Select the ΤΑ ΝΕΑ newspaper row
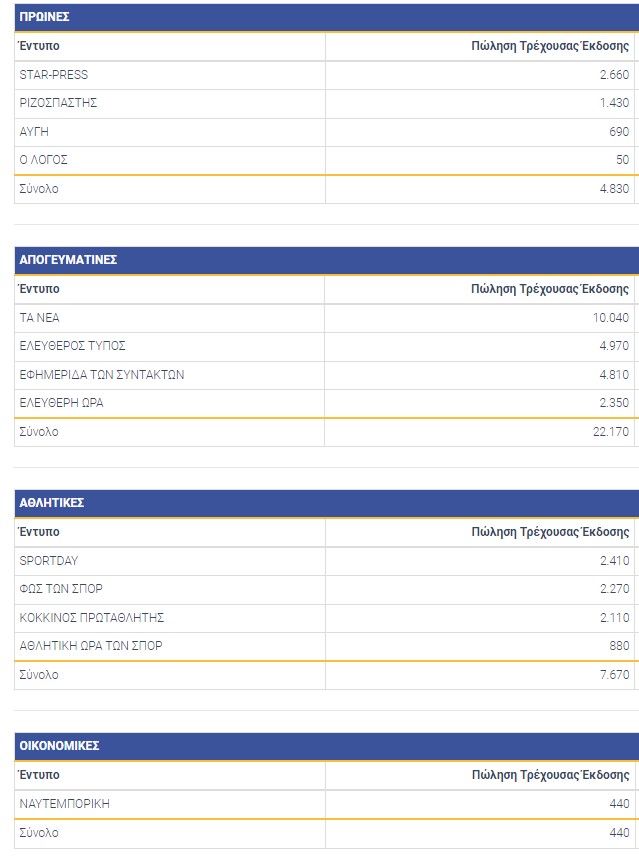Image resolution: width=639 pixels, height=861 pixels. (x=41, y=318)
